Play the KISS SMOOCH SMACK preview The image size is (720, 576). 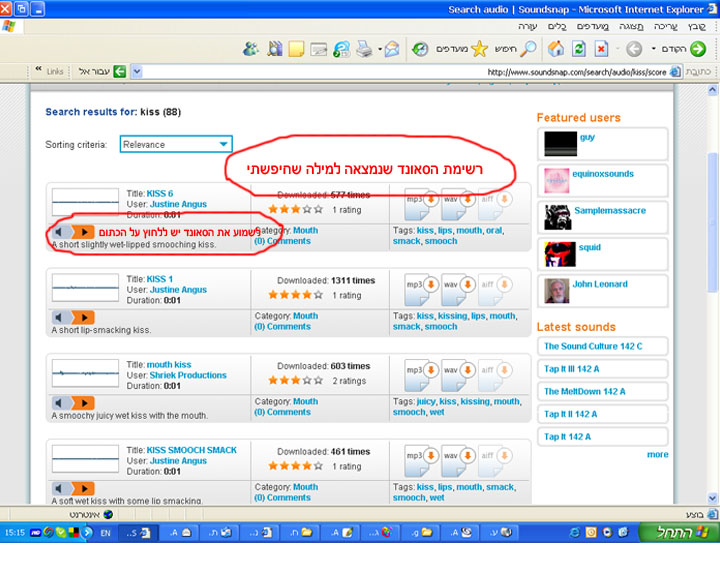84,488
